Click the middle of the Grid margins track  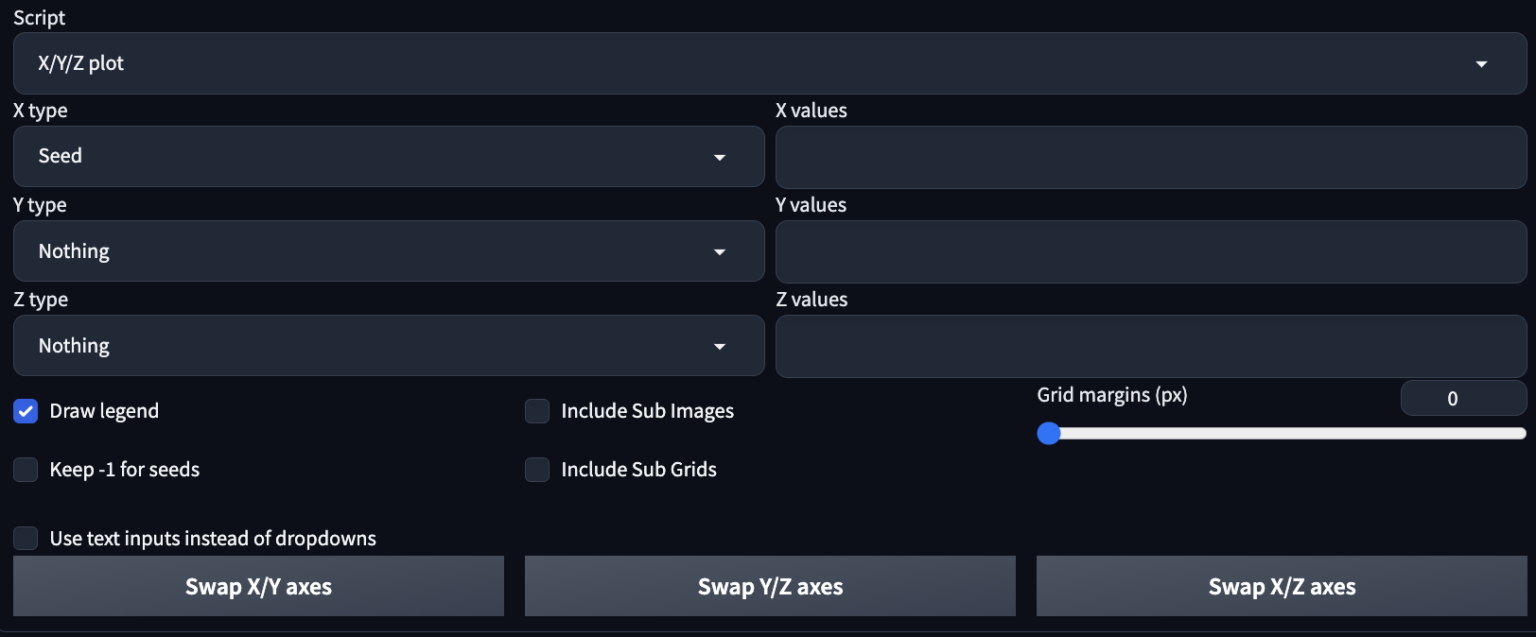pos(1287,434)
